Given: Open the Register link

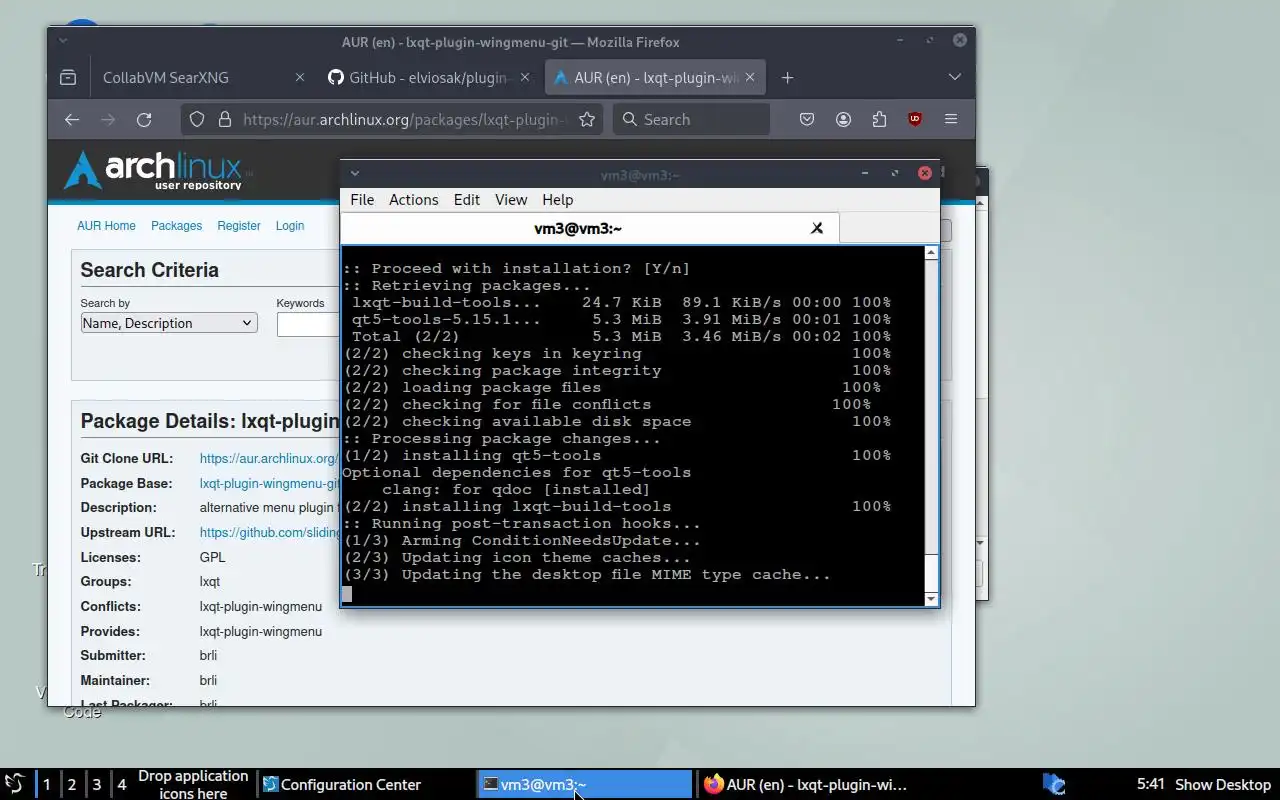Looking at the screenshot, I should (239, 226).
